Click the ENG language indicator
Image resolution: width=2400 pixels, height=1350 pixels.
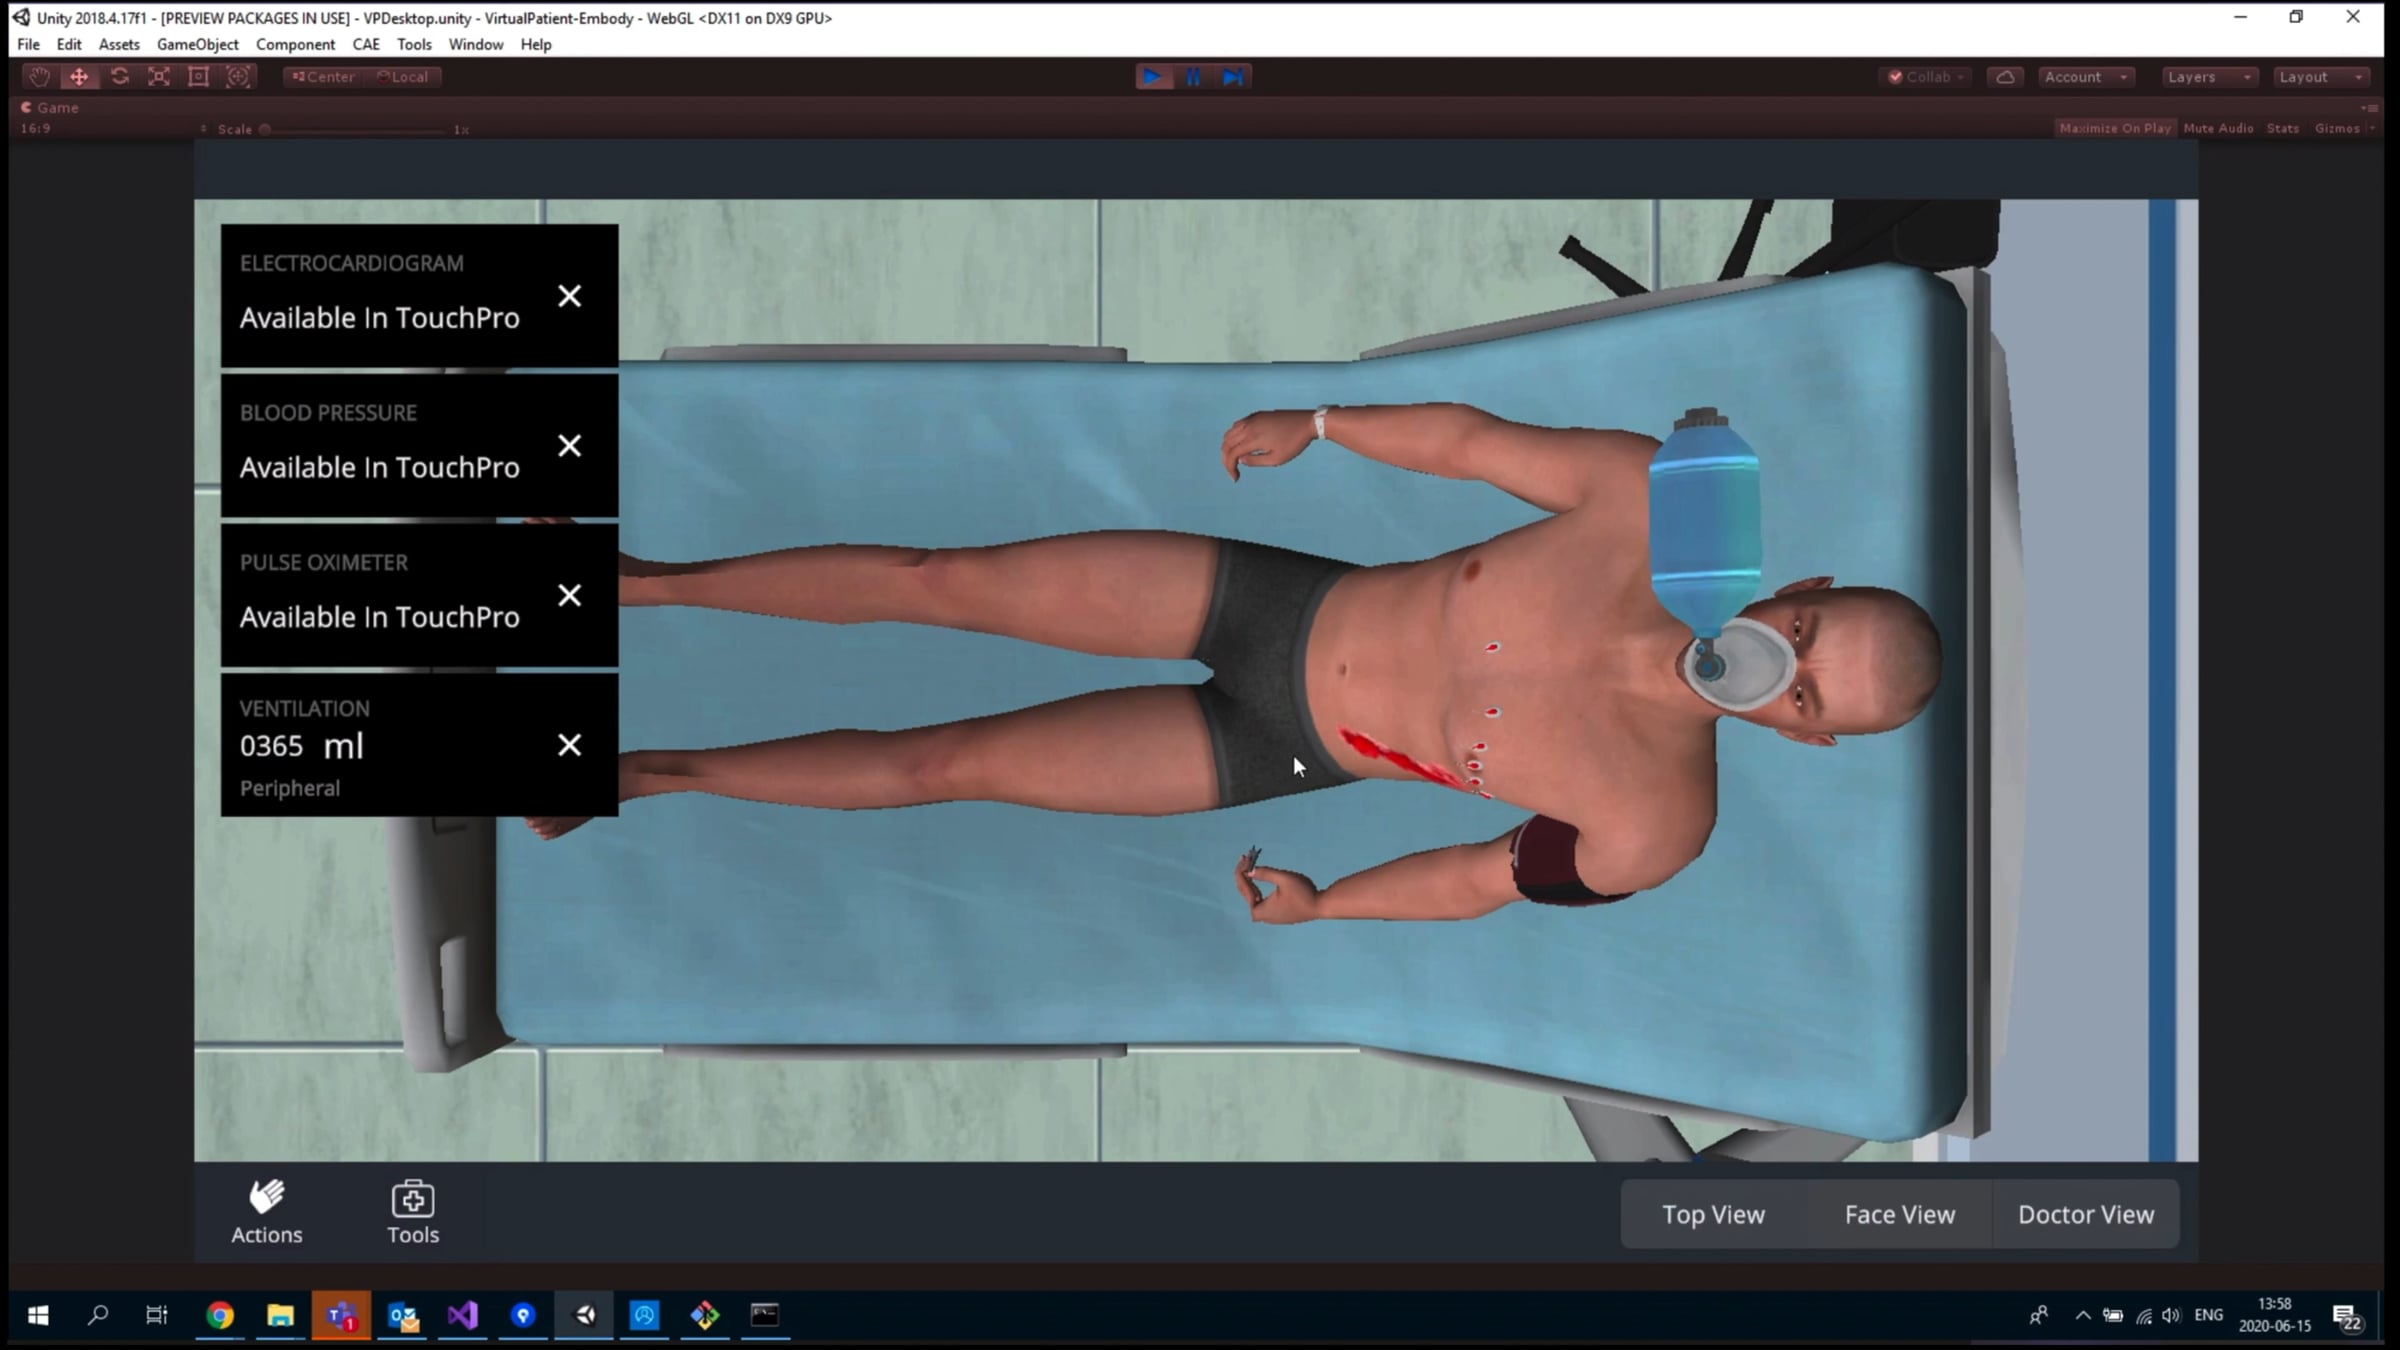tap(2209, 1315)
